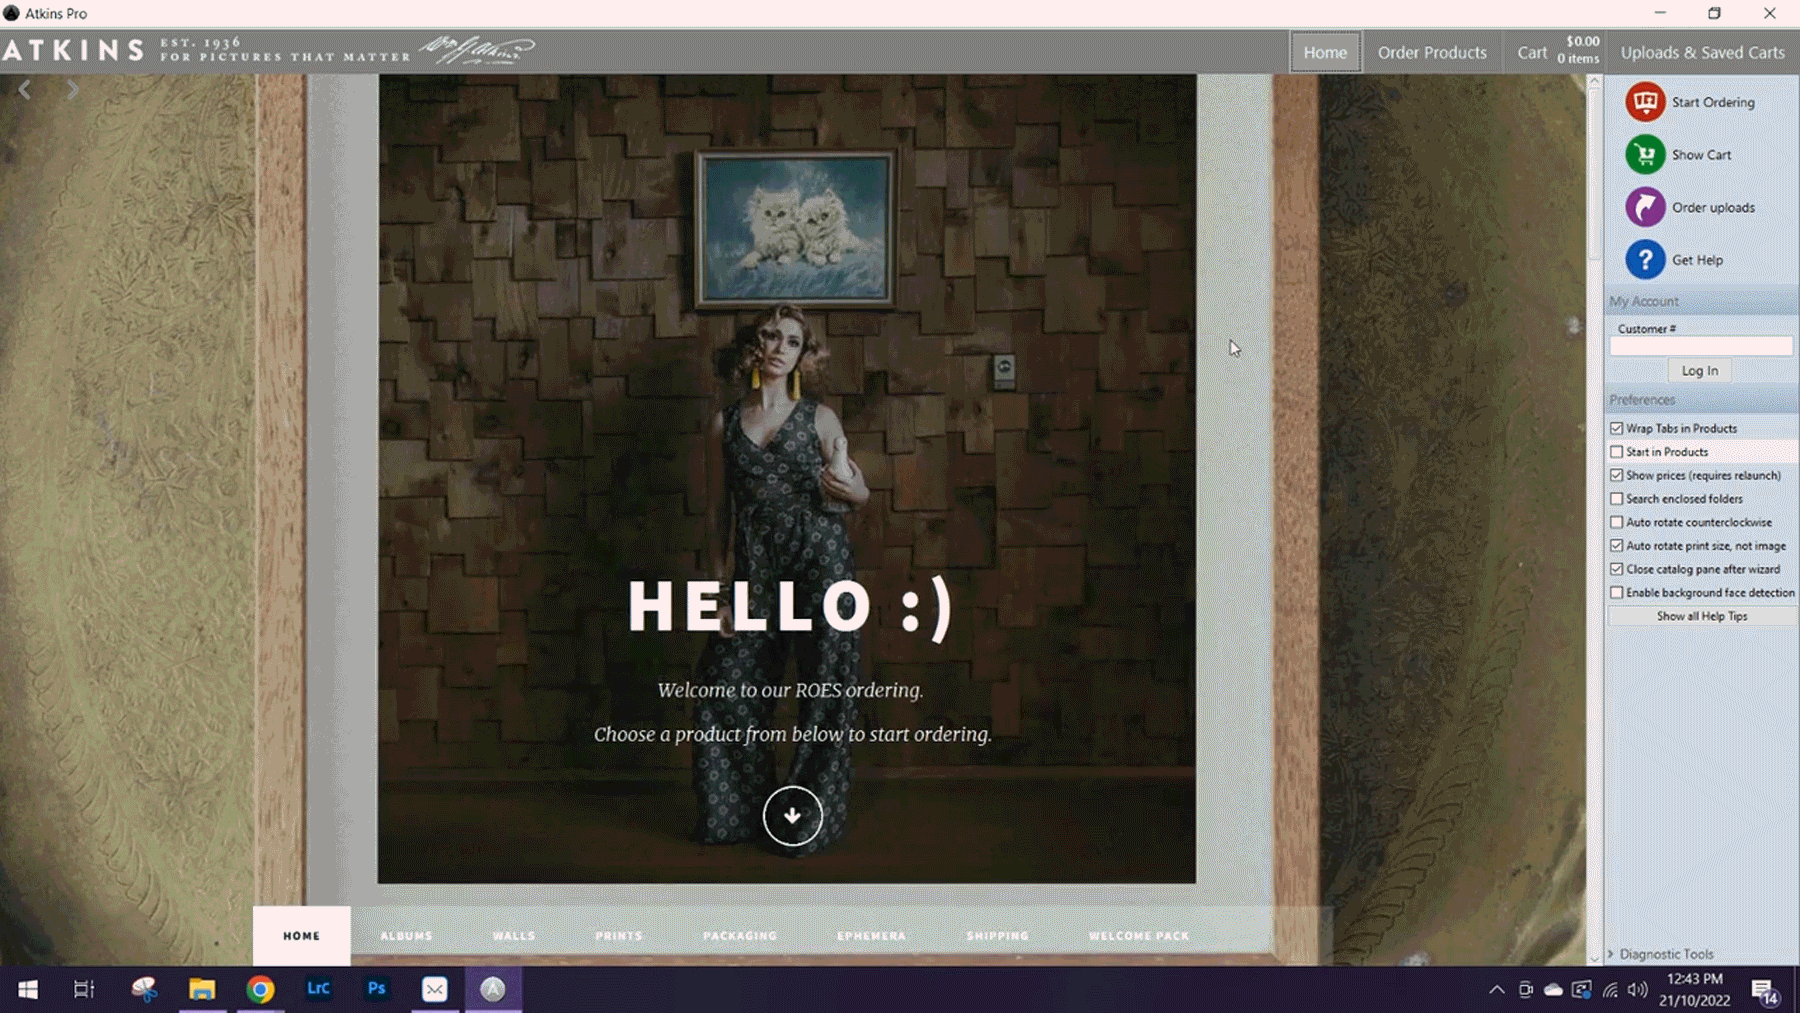The image size is (1800, 1013).
Task: Launch Google Chrome from the taskbar
Action: click(x=260, y=989)
